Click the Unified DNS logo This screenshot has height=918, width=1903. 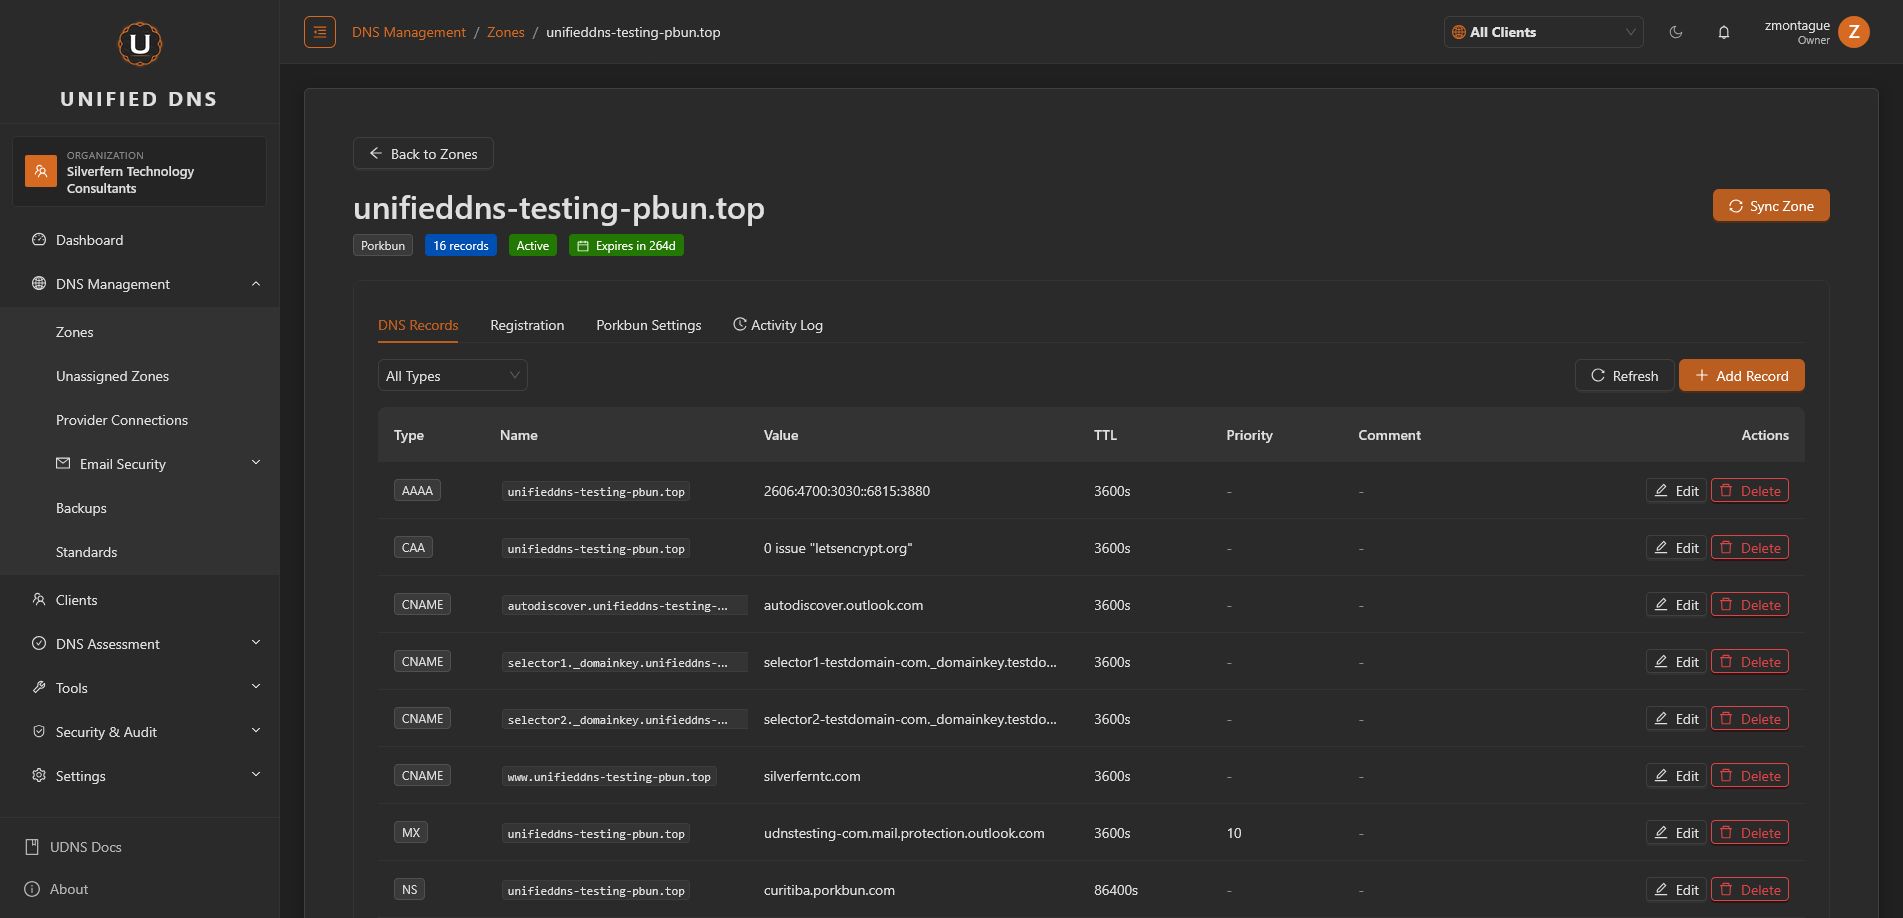pos(140,44)
